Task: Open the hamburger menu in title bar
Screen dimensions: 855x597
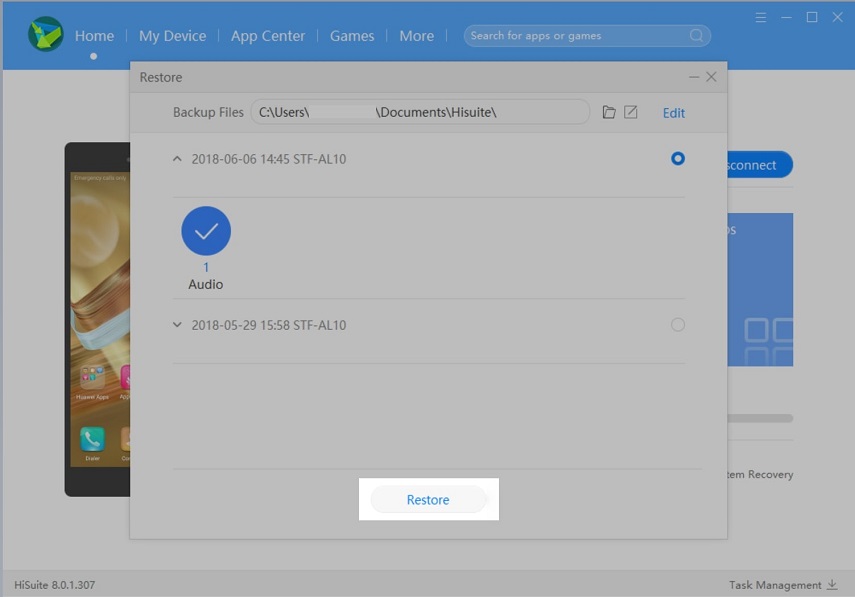Action: tap(761, 17)
